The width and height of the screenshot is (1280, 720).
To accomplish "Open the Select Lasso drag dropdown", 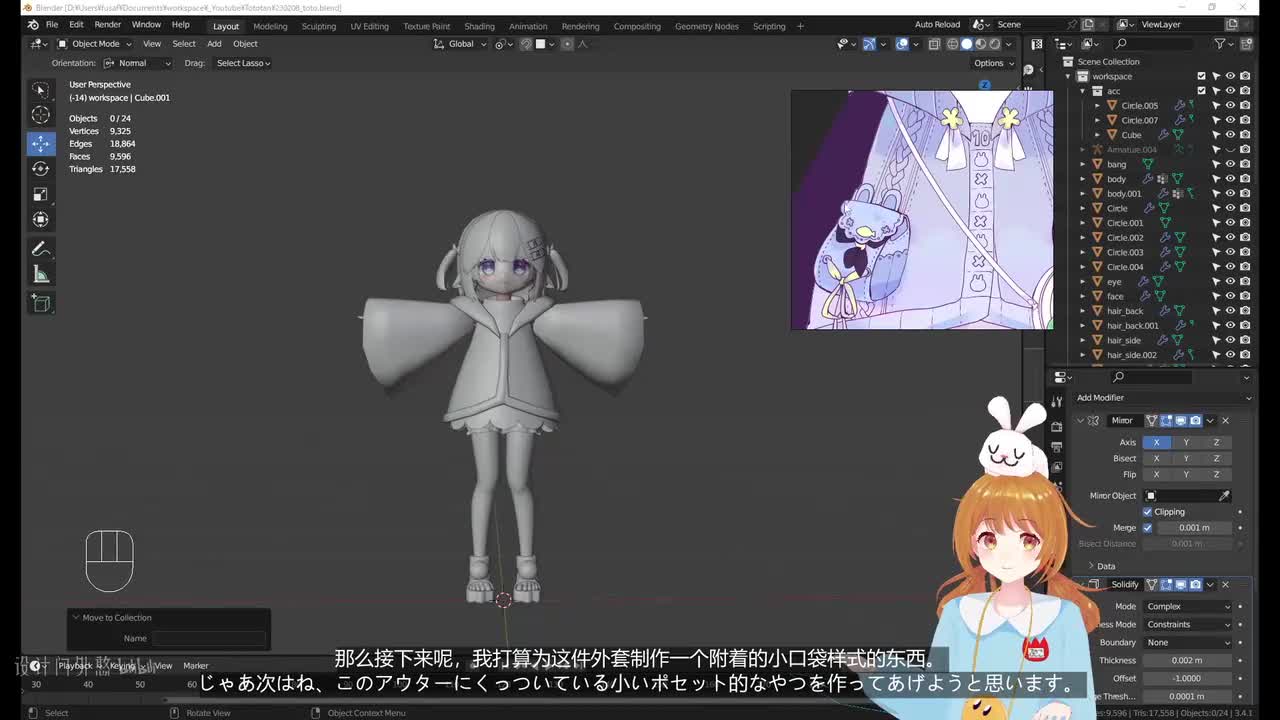I will 242,63.
